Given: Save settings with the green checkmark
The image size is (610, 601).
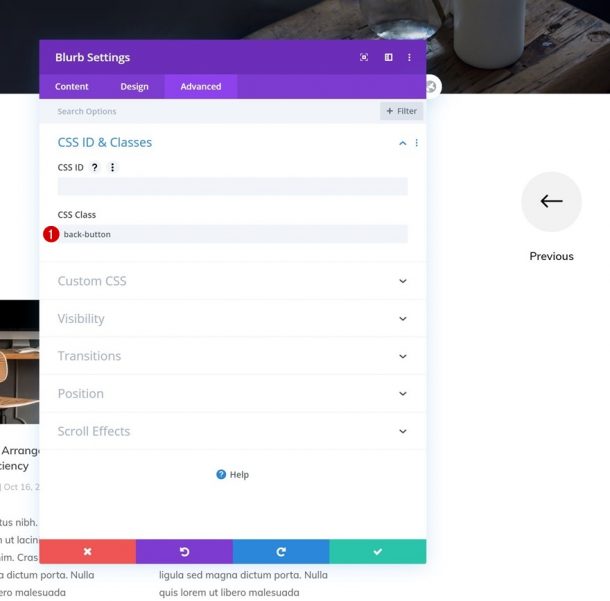Looking at the screenshot, I should (378, 551).
